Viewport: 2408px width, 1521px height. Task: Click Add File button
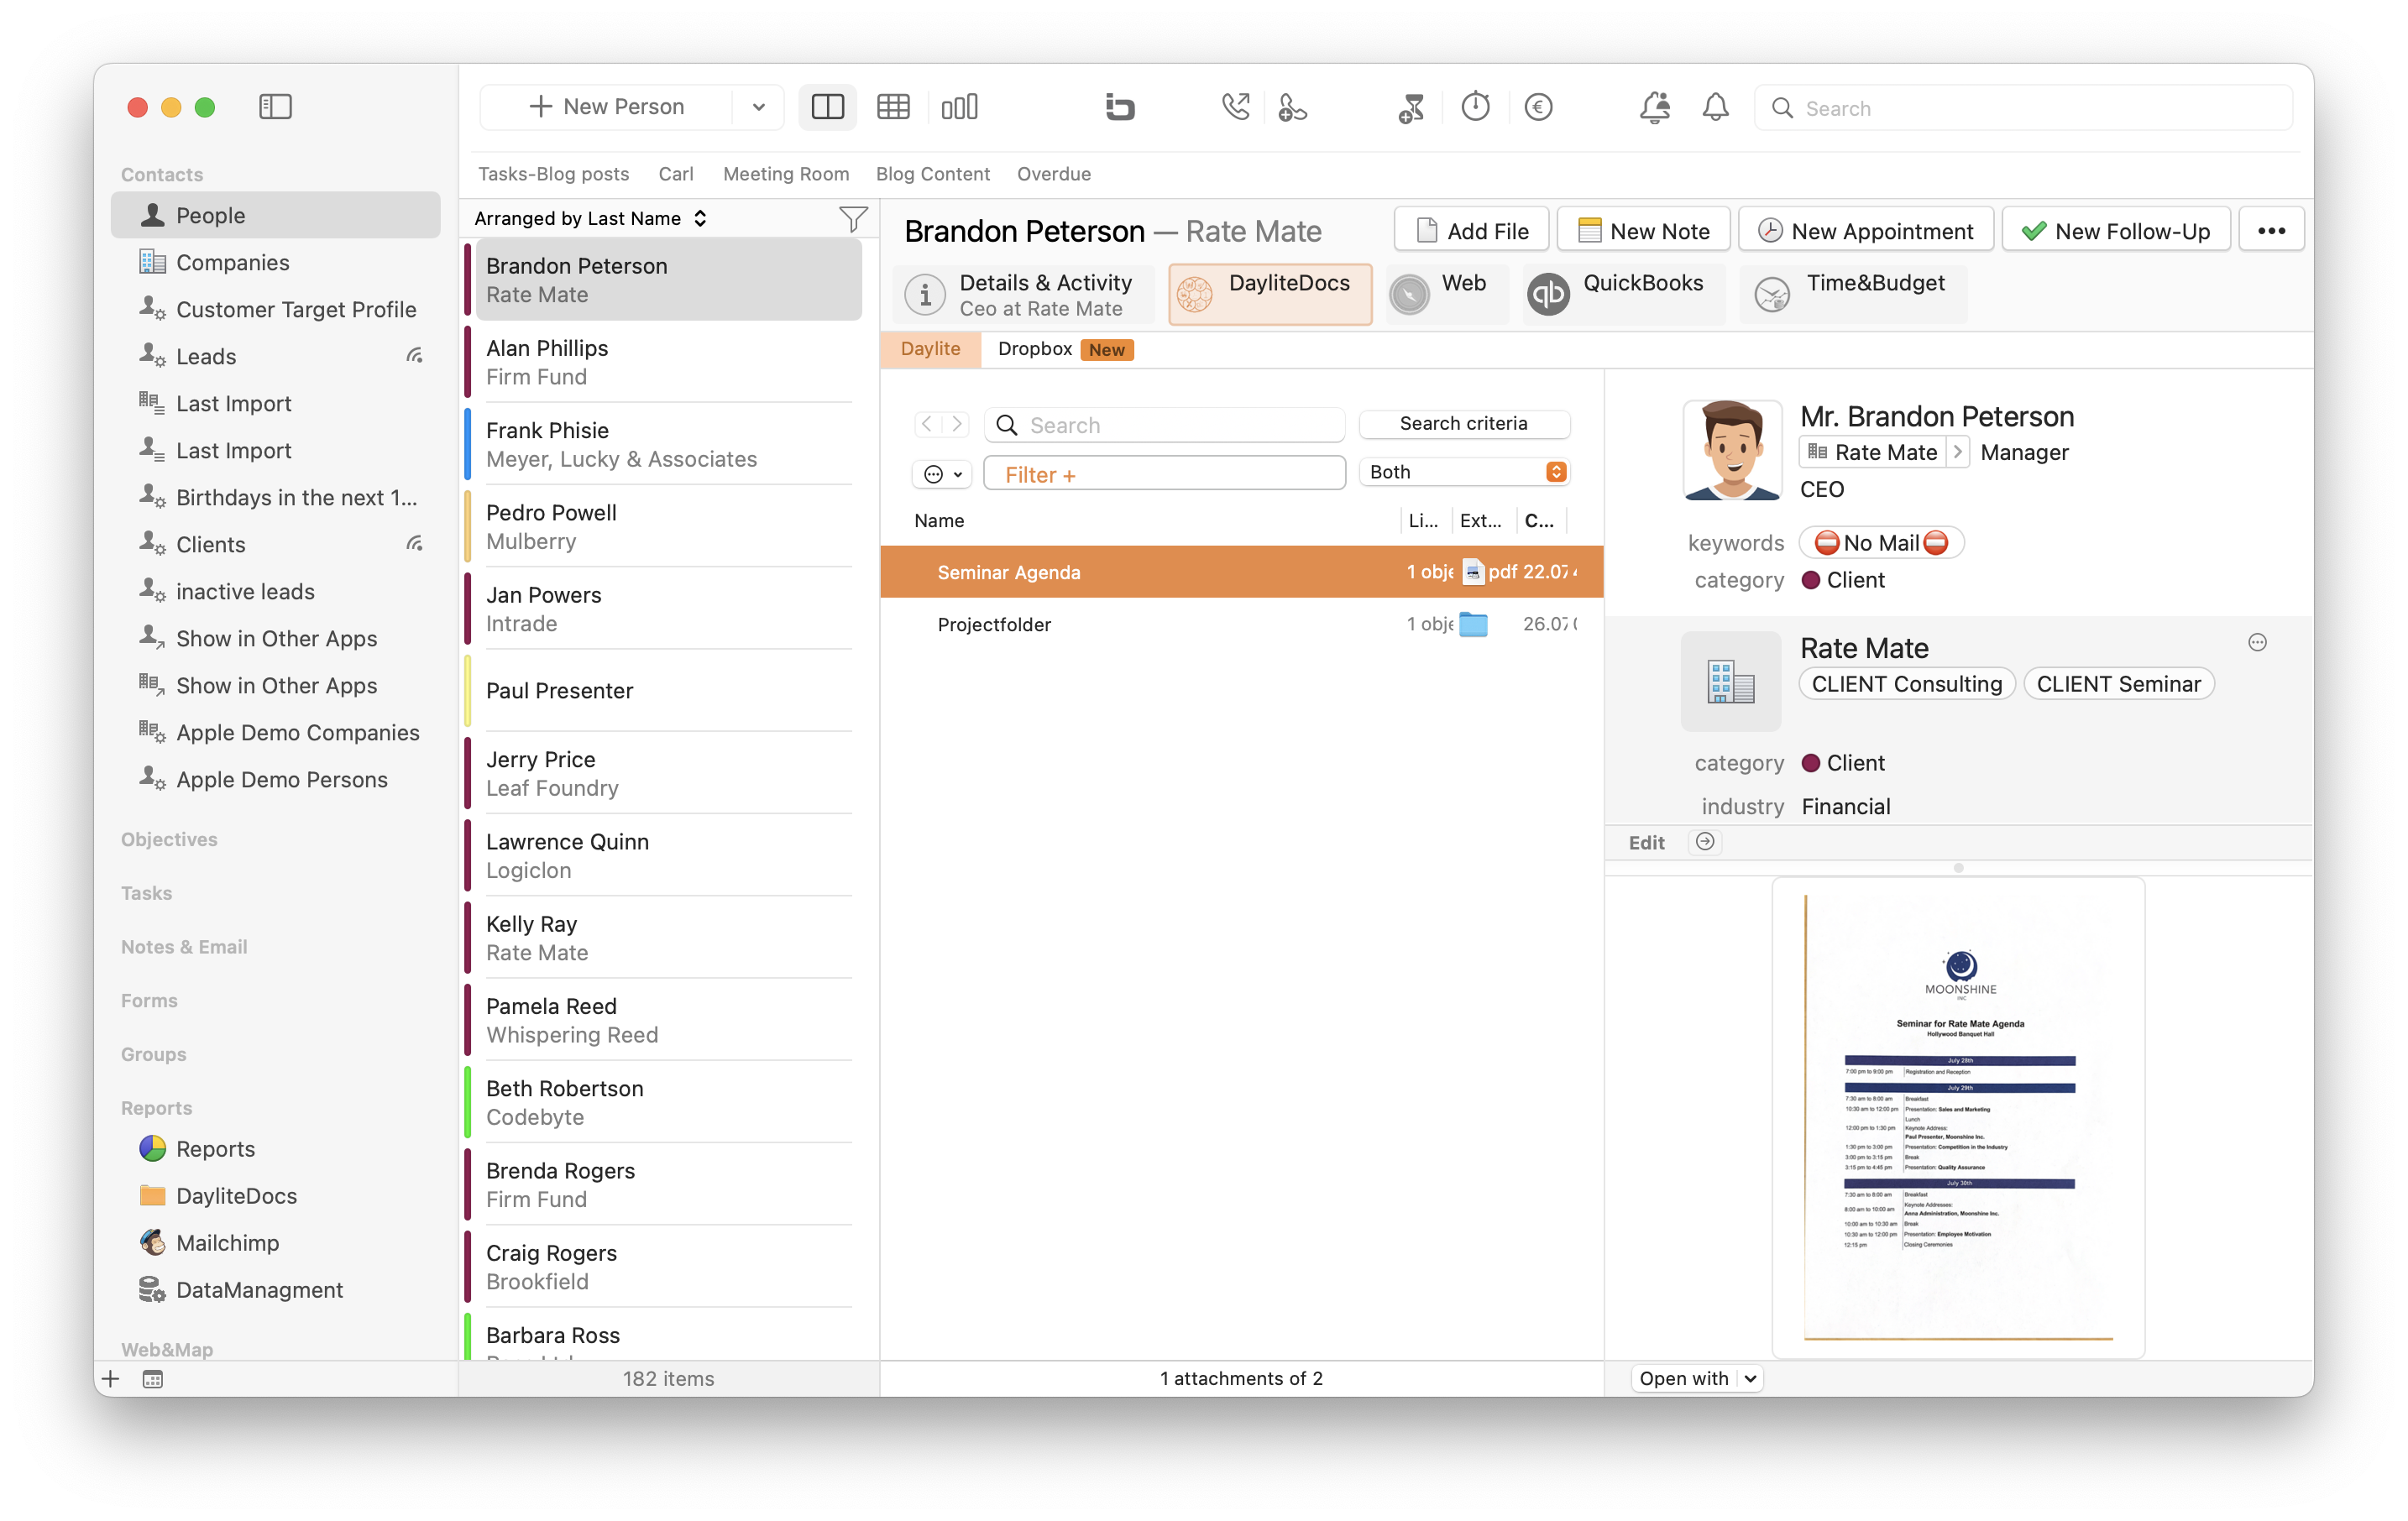1471,231
